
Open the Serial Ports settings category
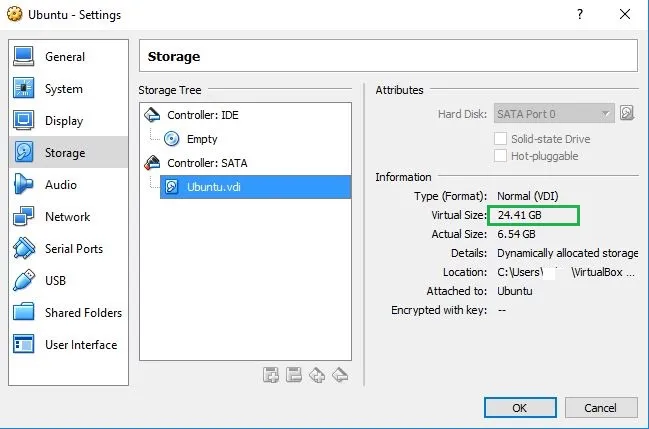(68, 248)
